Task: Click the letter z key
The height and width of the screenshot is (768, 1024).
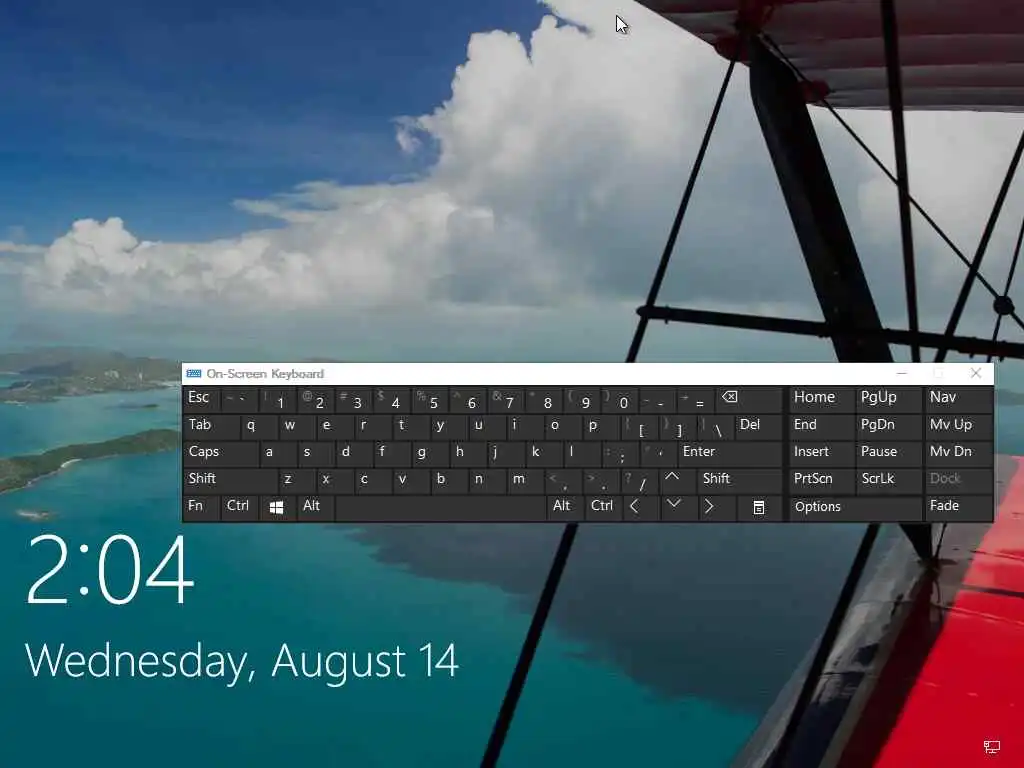Action: coord(296,480)
